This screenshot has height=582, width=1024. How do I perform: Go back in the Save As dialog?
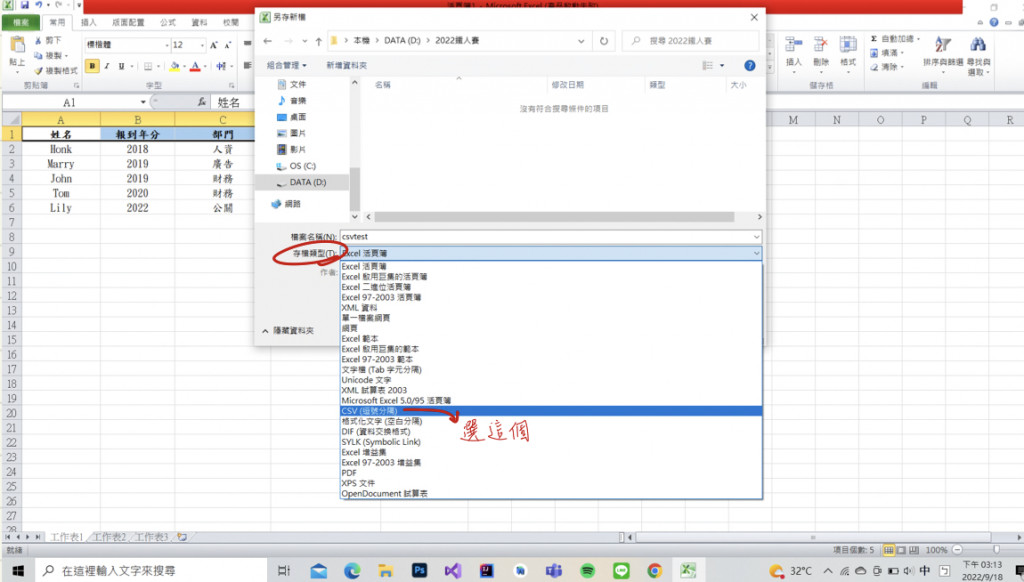point(268,40)
